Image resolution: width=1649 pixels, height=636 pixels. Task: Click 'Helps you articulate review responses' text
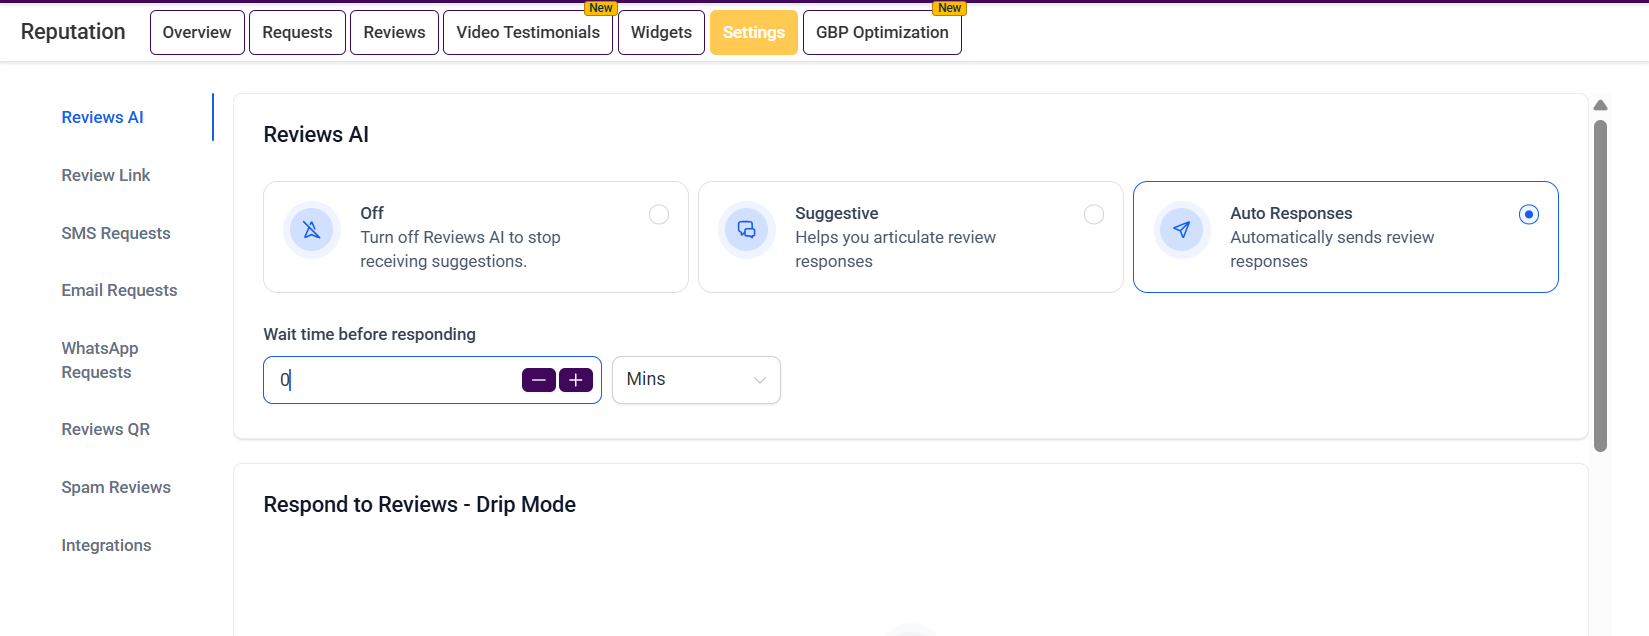[x=895, y=249]
